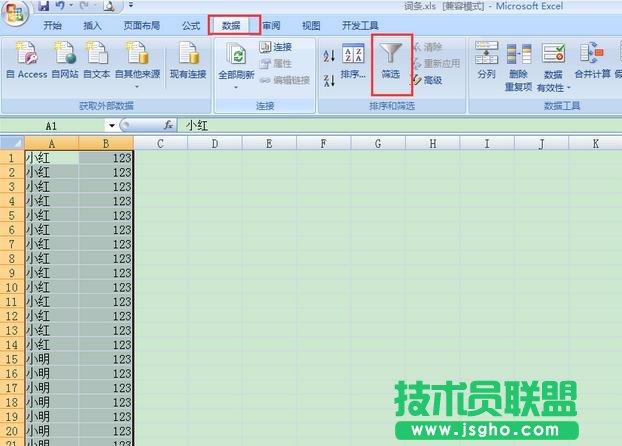Viewport: 622px width, 446px height.
Task: Switch to the Insert (插入) tab
Action: [92, 26]
